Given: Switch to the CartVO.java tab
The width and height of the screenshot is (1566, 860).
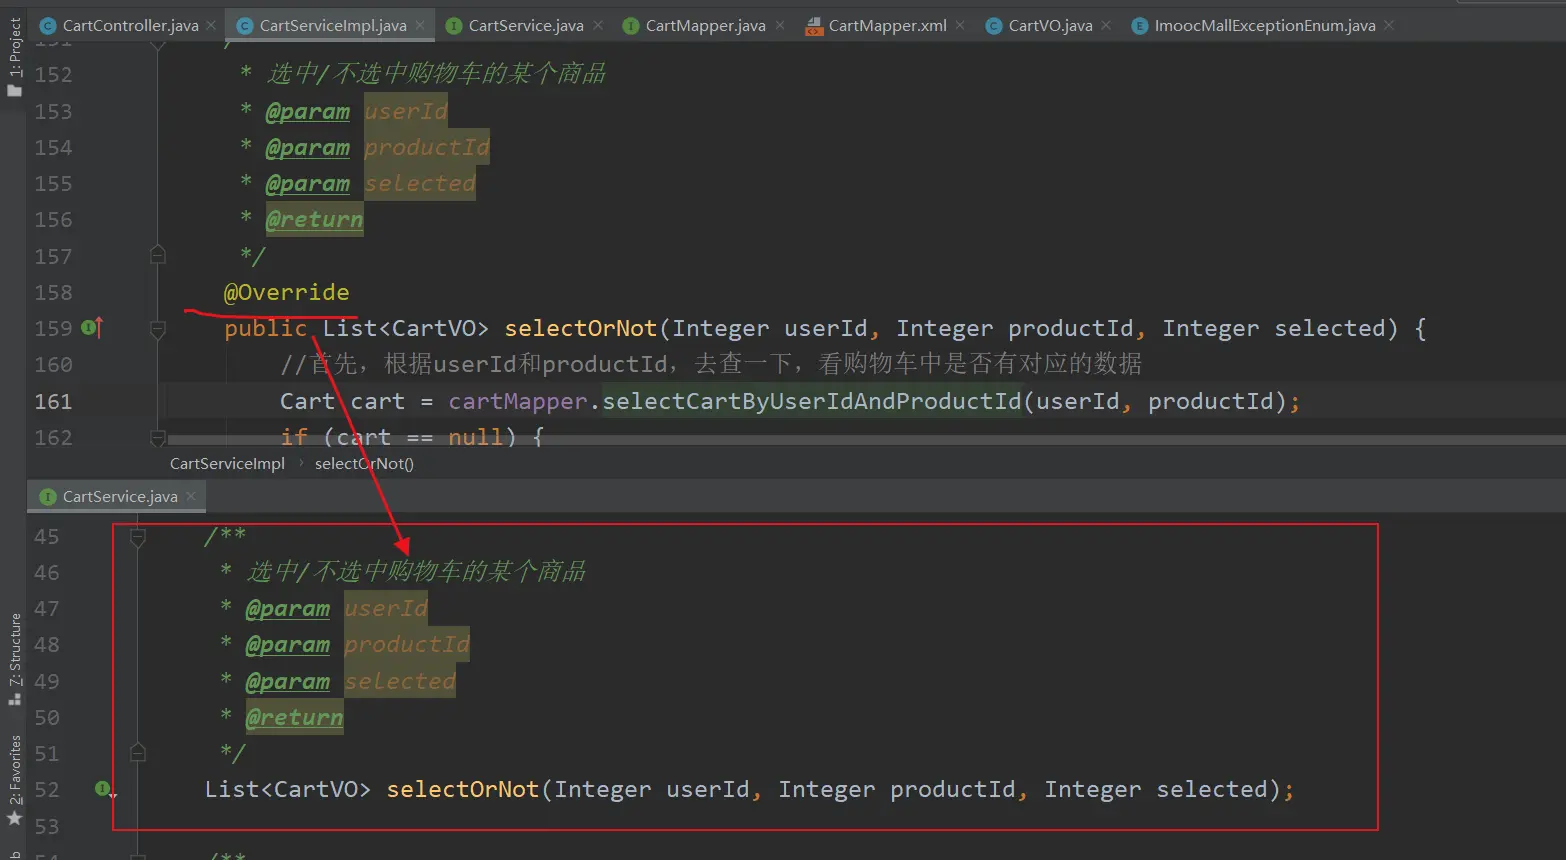Looking at the screenshot, I should tap(1049, 25).
